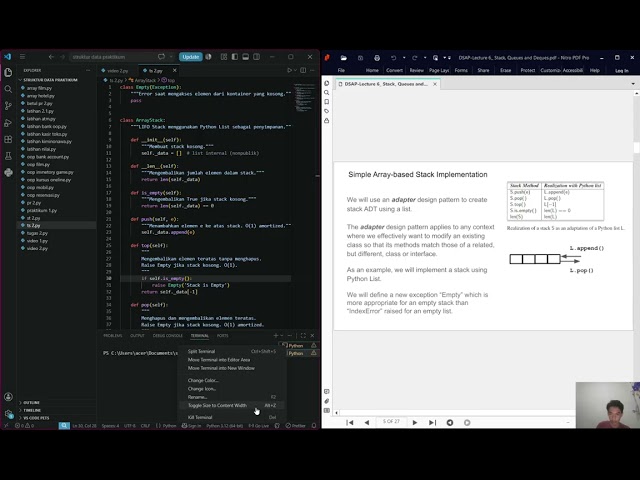Open the Security lock panel icon in Nitro PDF
This screenshot has height=480, width=640.
tap(327, 120)
